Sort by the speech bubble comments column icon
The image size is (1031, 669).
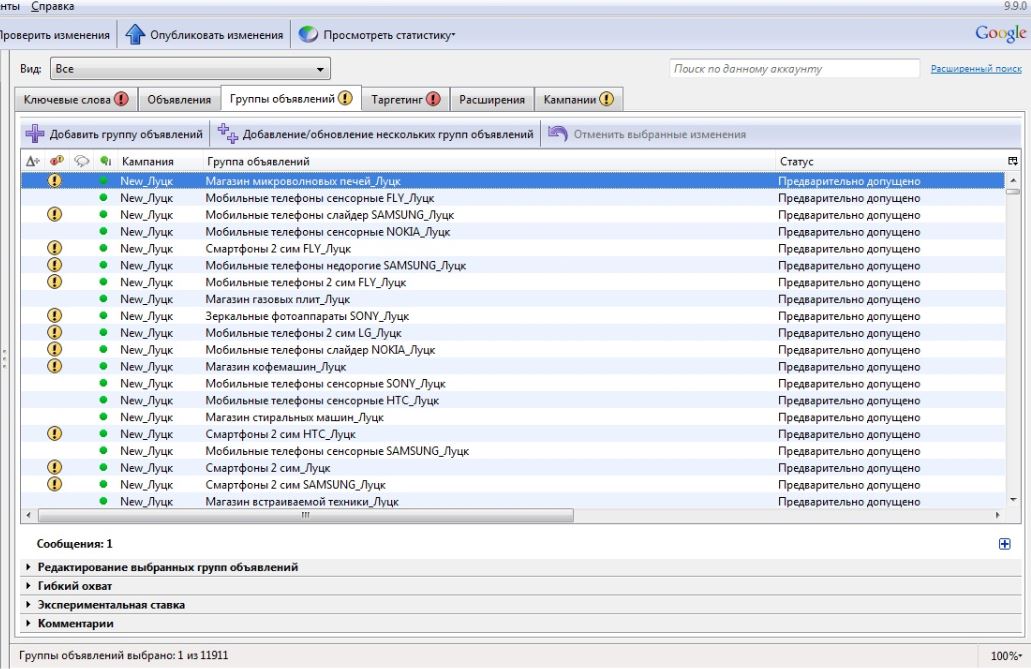(x=82, y=161)
